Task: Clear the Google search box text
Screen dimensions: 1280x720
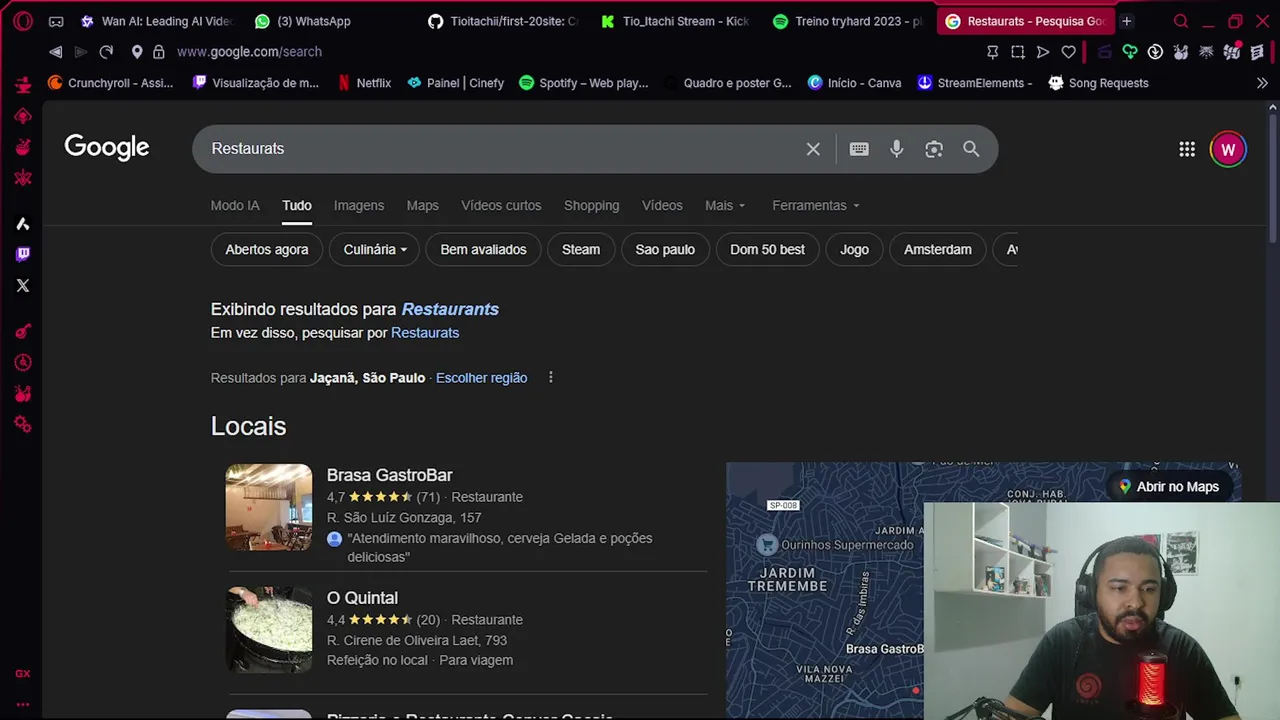Action: click(x=813, y=149)
